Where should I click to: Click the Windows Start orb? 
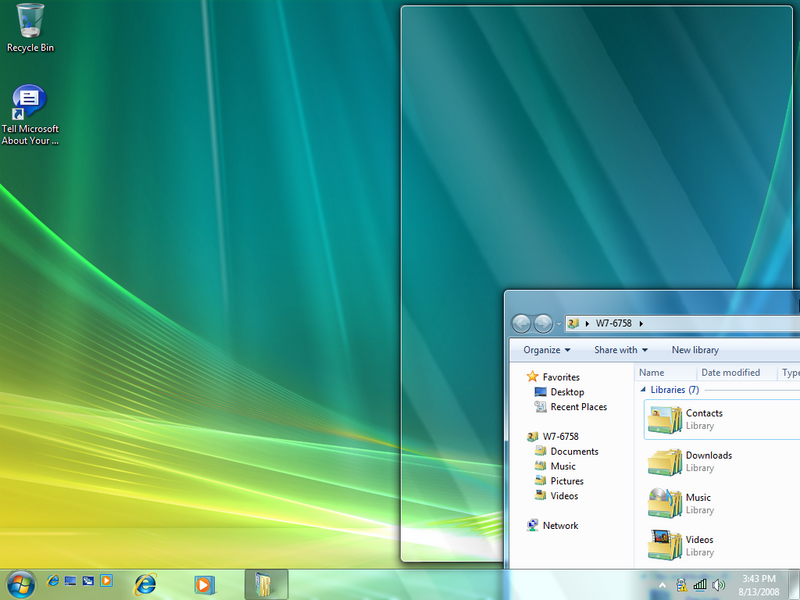tap(20, 583)
